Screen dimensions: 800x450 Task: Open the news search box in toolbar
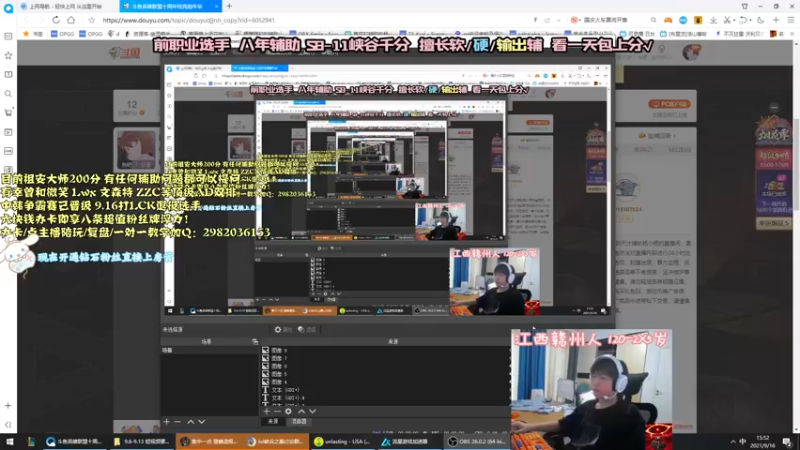click(x=607, y=20)
